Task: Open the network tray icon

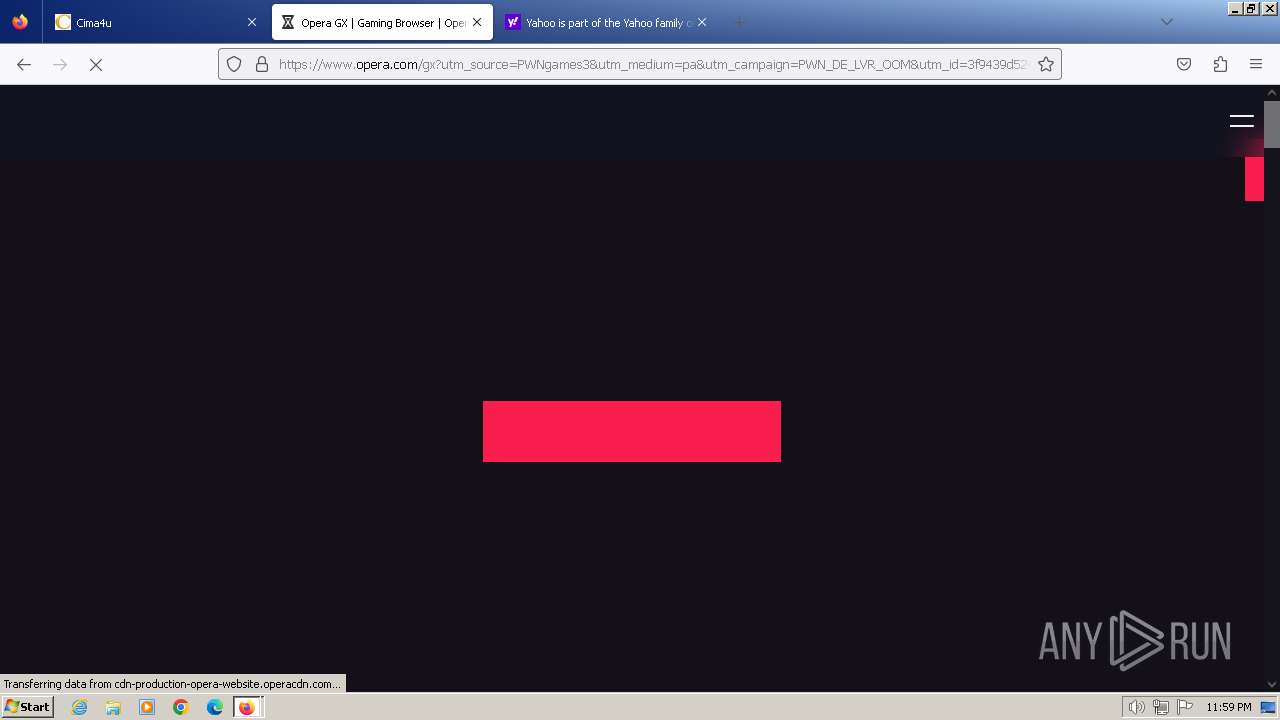Action: (x=1160, y=707)
